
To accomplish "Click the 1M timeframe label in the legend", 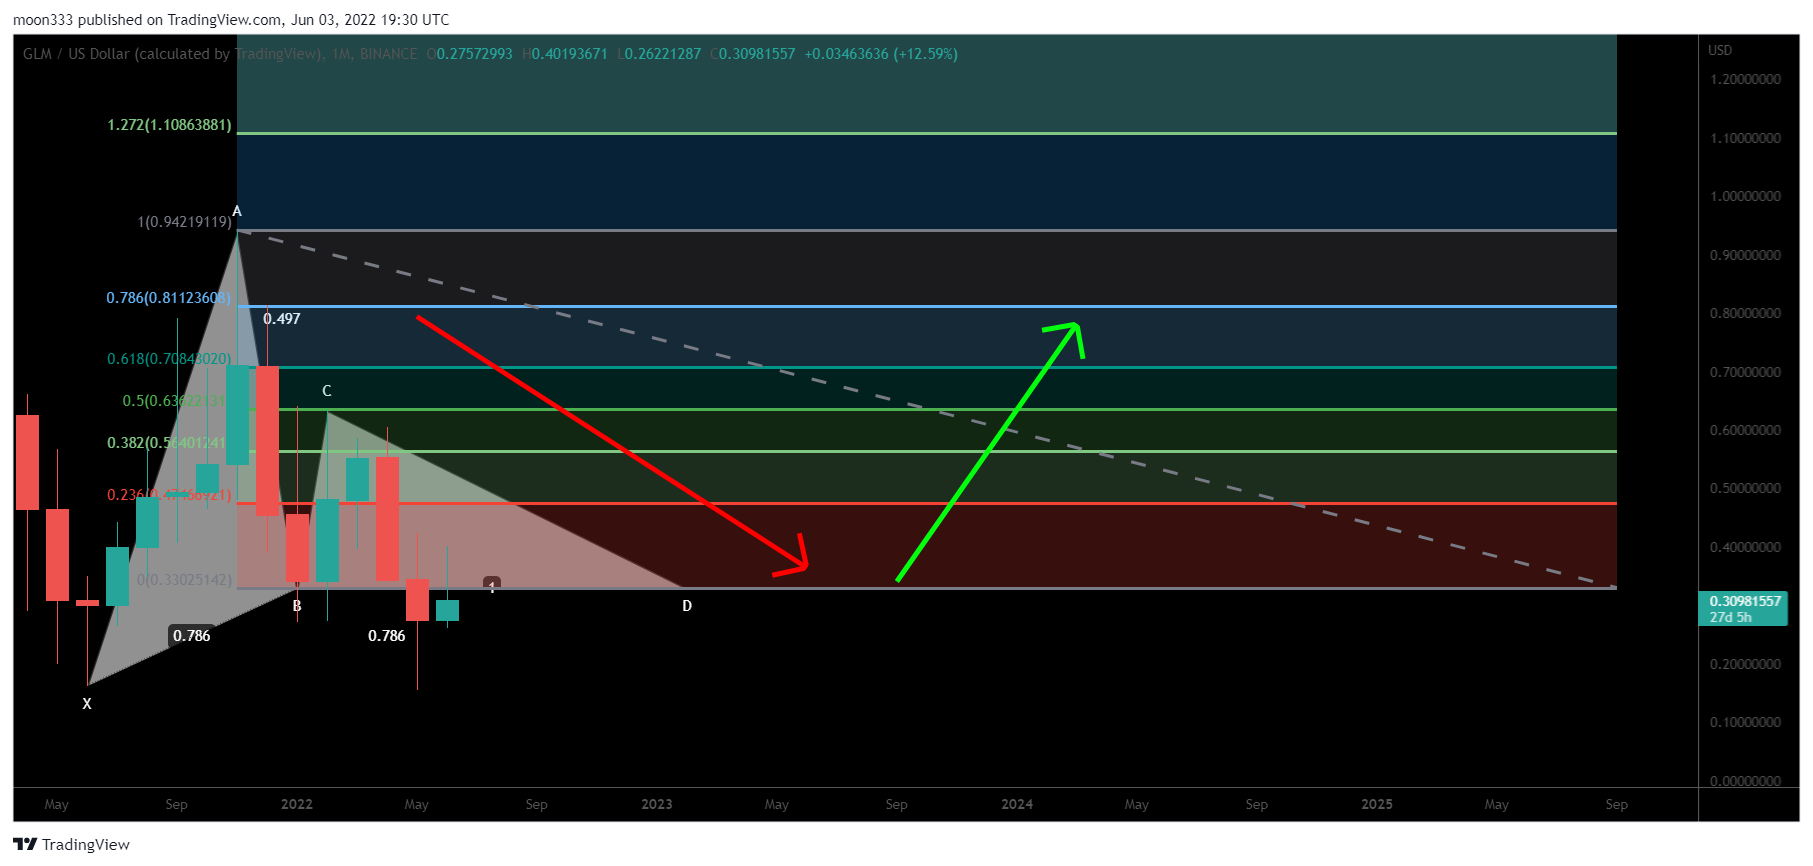I will point(341,54).
